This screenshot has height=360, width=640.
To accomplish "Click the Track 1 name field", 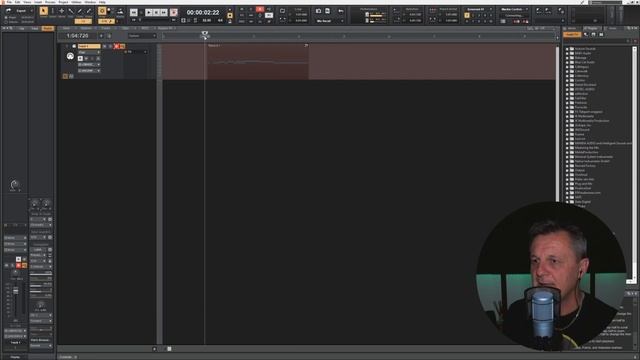I will point(89,46).
